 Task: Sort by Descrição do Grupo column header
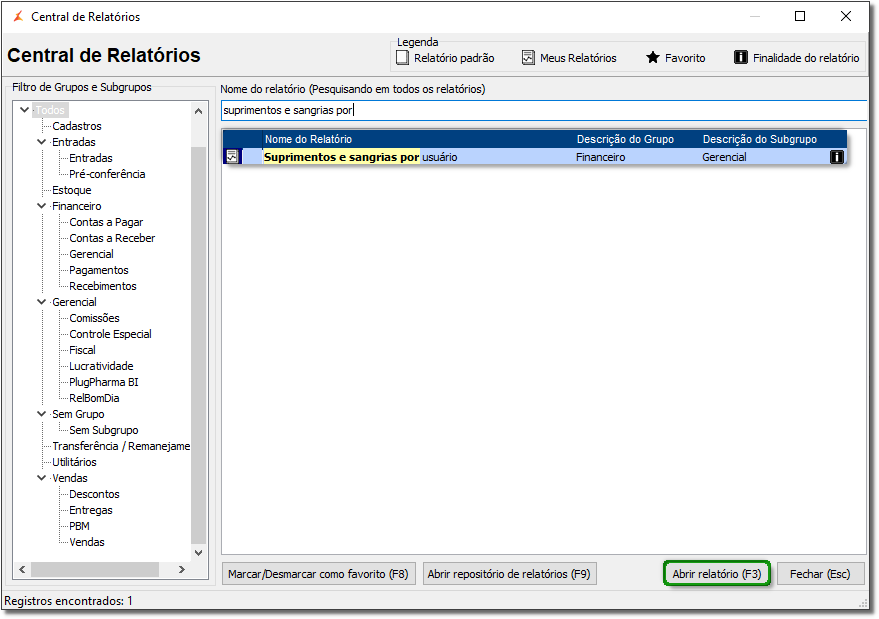coord(637,139)
